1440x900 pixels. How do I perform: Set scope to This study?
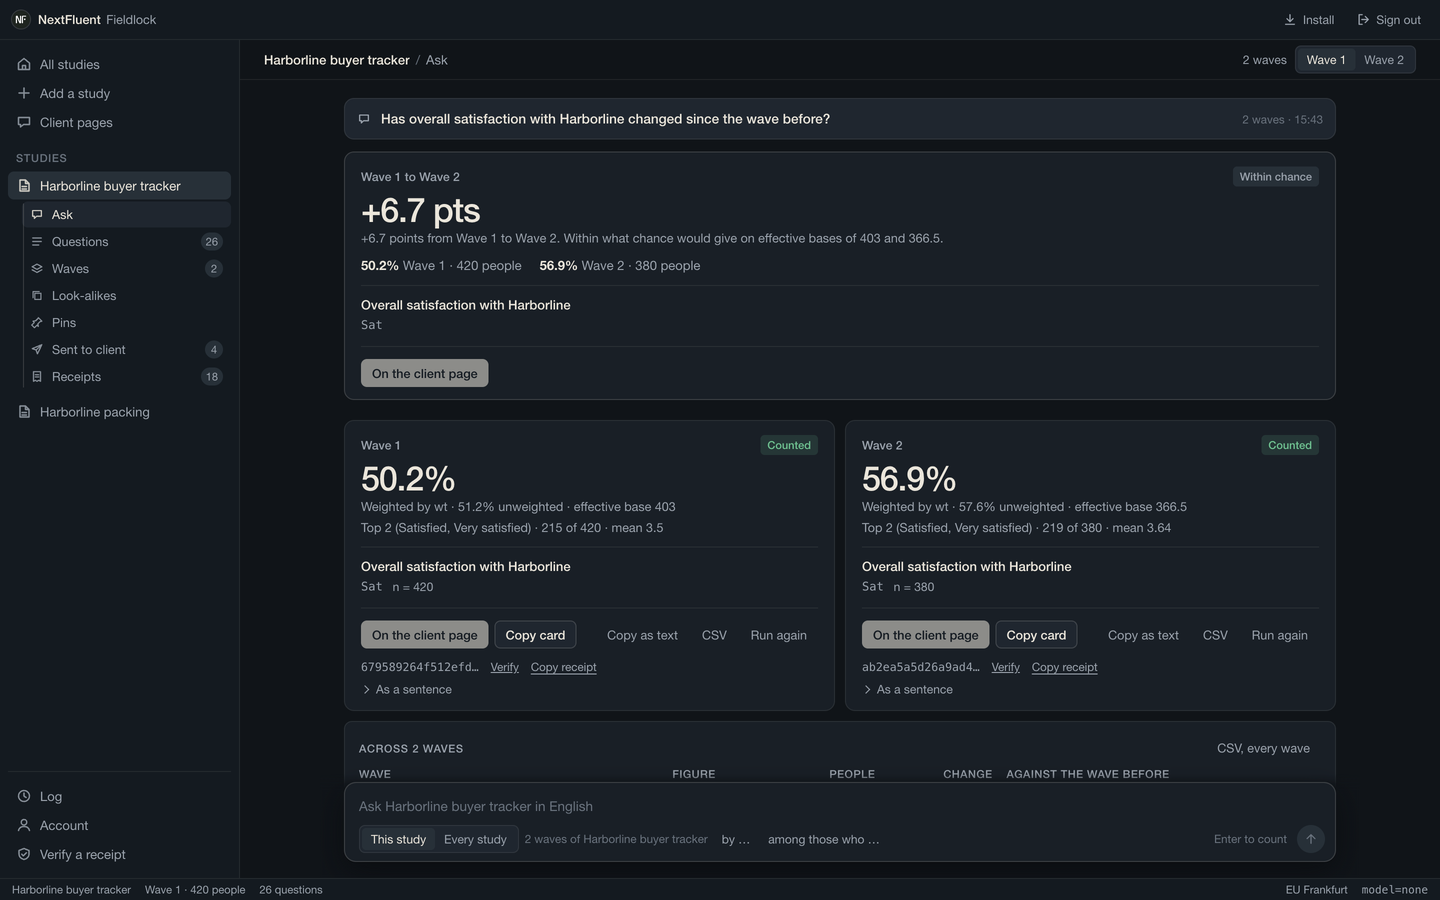(398, 839)
